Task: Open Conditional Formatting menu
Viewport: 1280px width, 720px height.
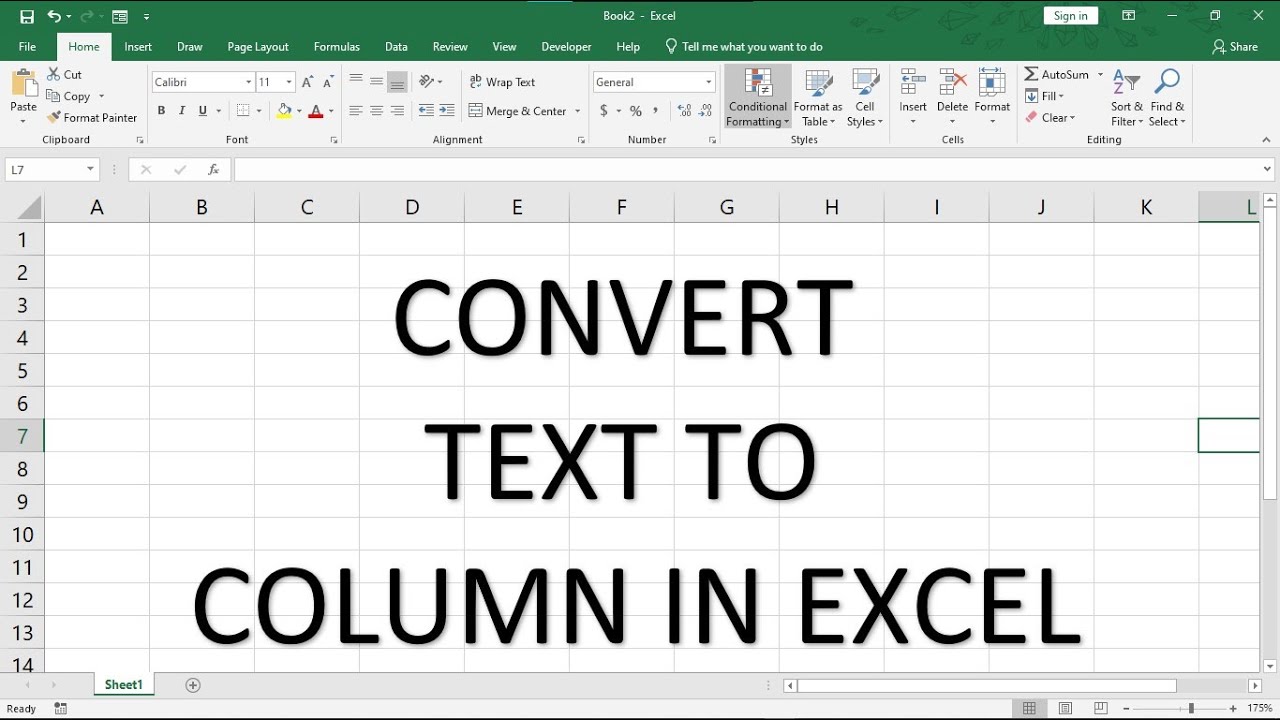Action: point(757,98)
